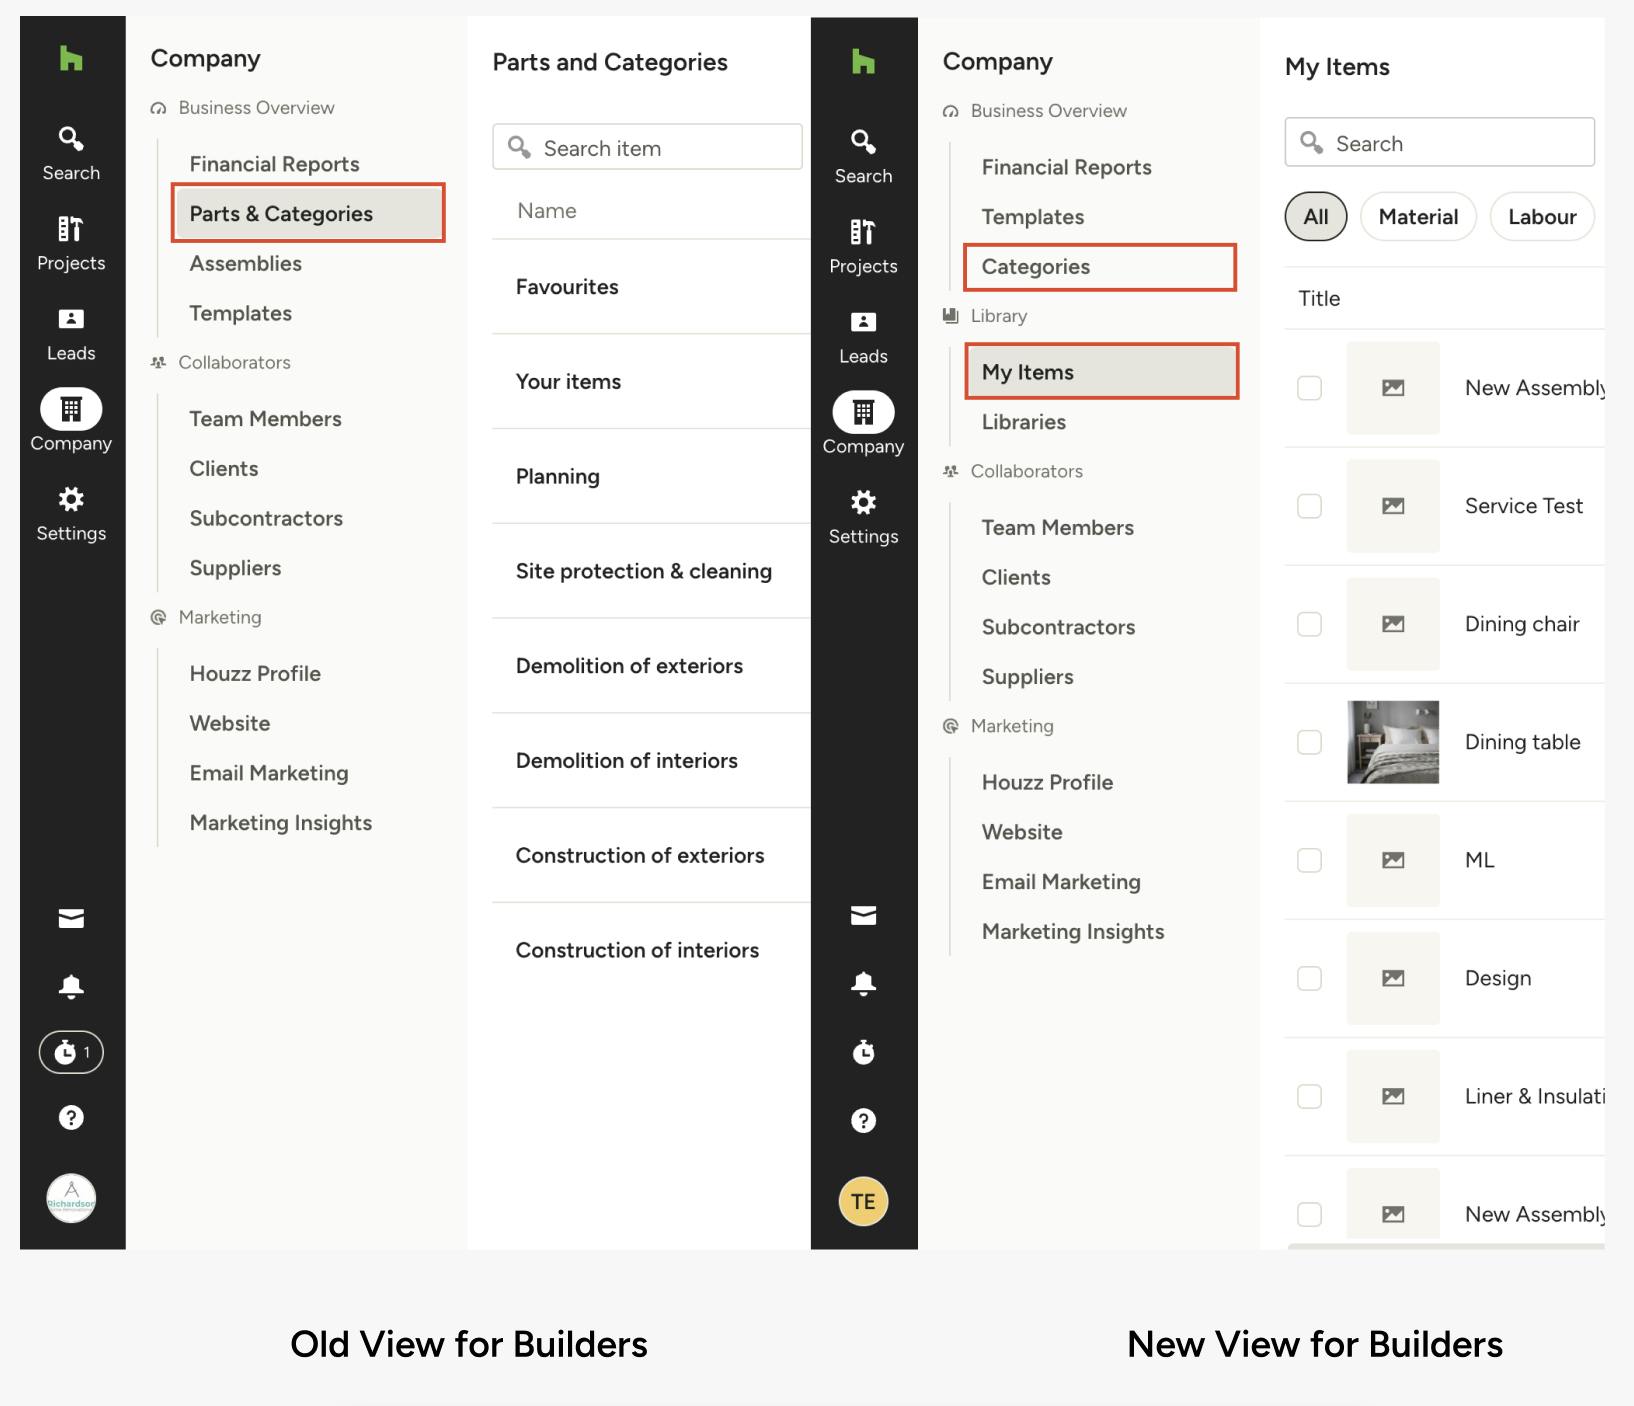Open Projects in the old view sidebar
The image size is (1634, 1406).
[71, 243]
